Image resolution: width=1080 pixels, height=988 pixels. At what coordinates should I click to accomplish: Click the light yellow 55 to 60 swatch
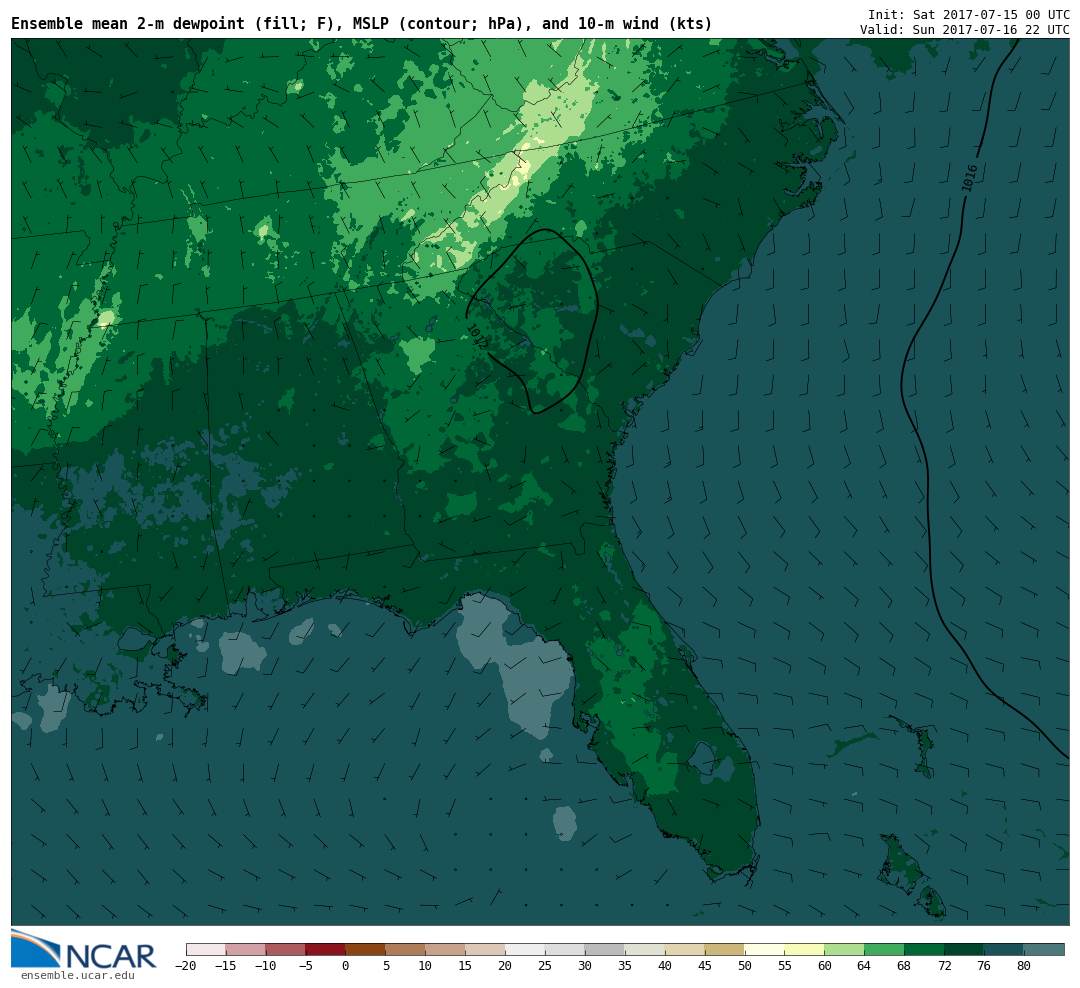point(804,949)
